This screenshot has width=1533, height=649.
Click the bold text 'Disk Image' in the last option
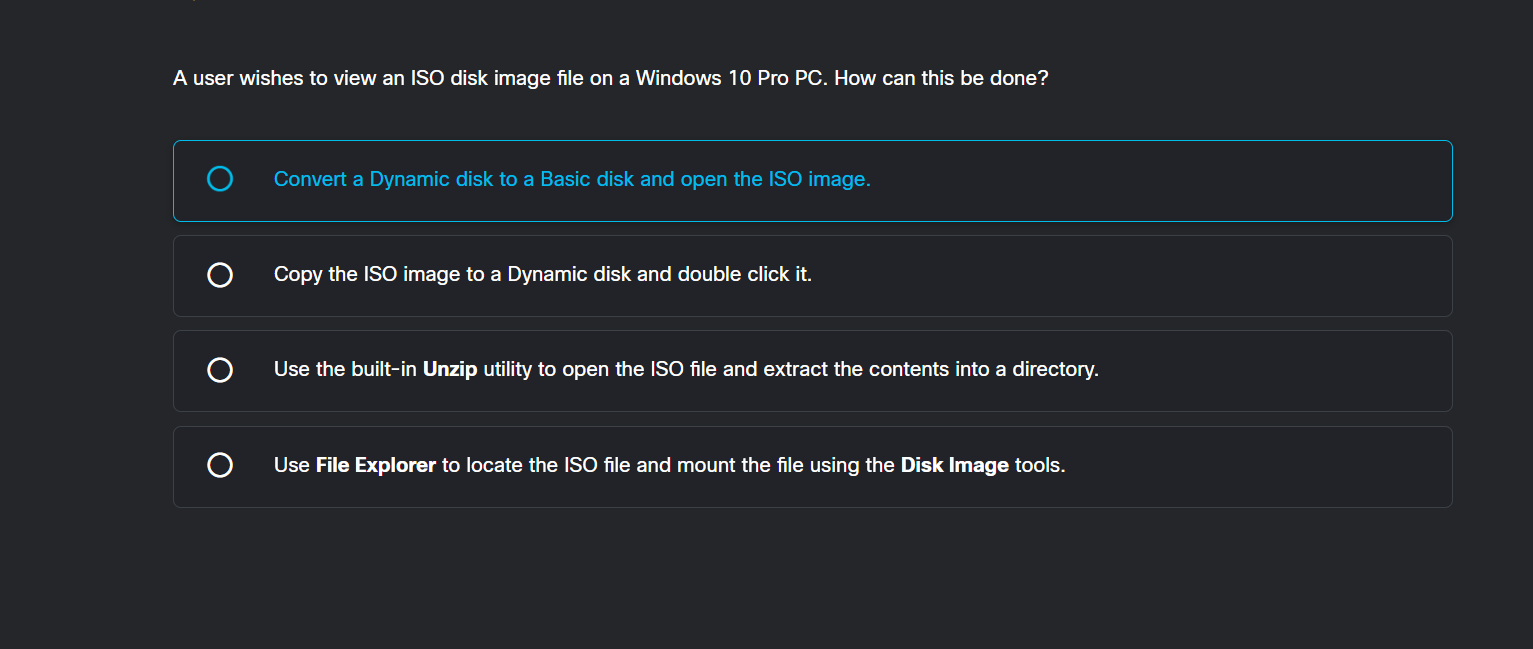click(955, 465)
